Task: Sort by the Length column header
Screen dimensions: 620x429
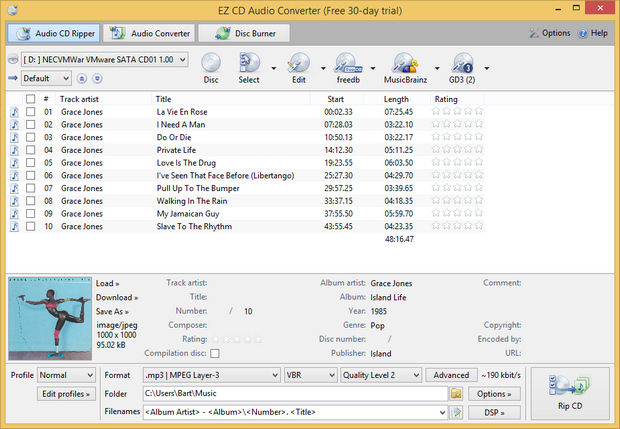Action: pyautogui.click(x=396, y=99)
